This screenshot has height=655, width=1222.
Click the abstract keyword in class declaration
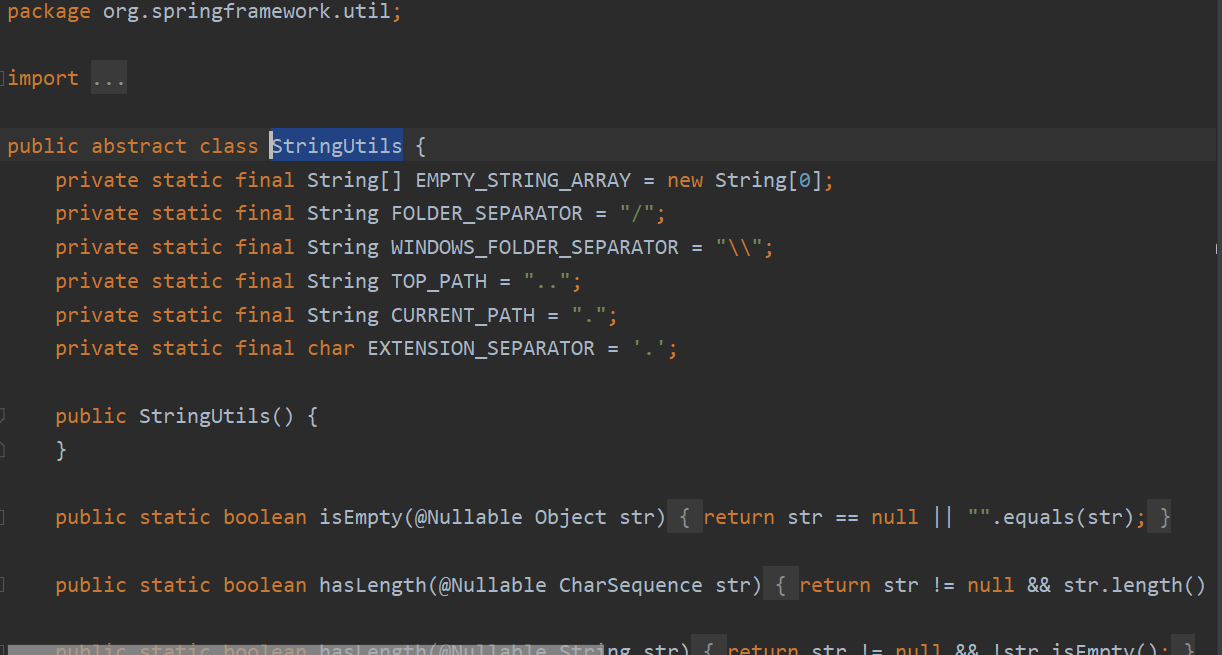pyautogui.click(x=139, y=146)
